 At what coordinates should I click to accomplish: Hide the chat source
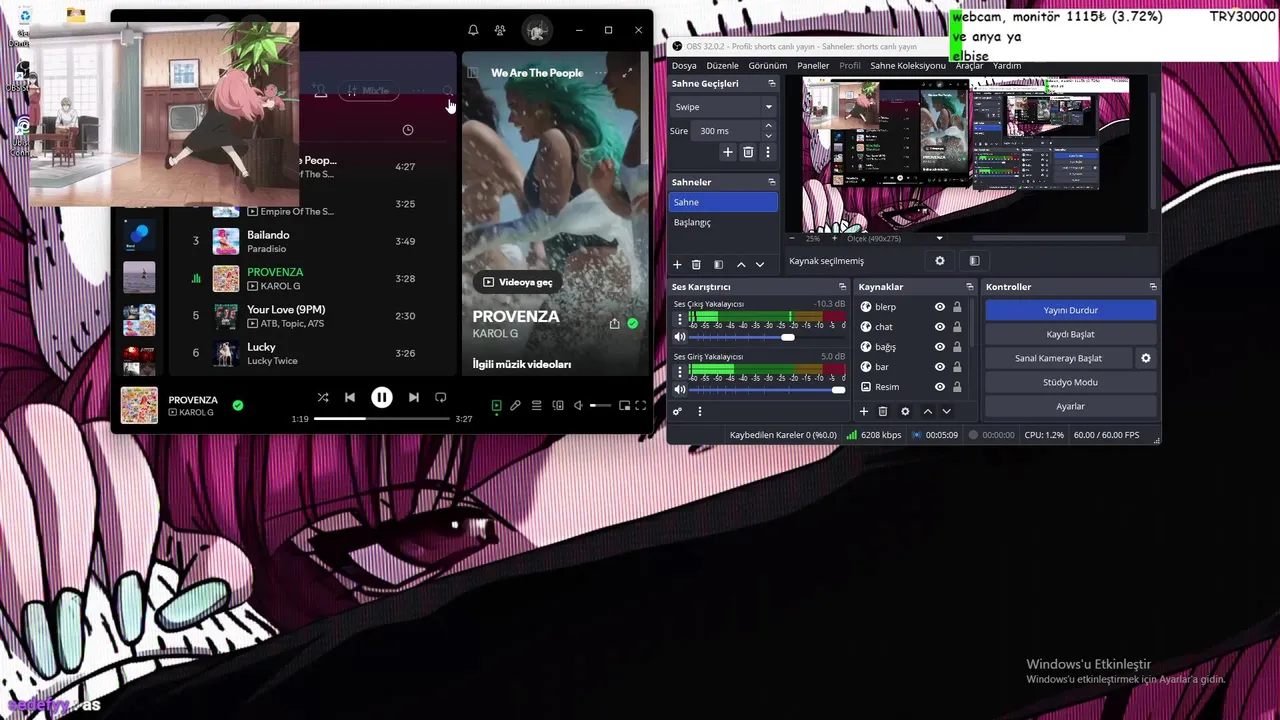pyautogui.click(x=939, y=327)
